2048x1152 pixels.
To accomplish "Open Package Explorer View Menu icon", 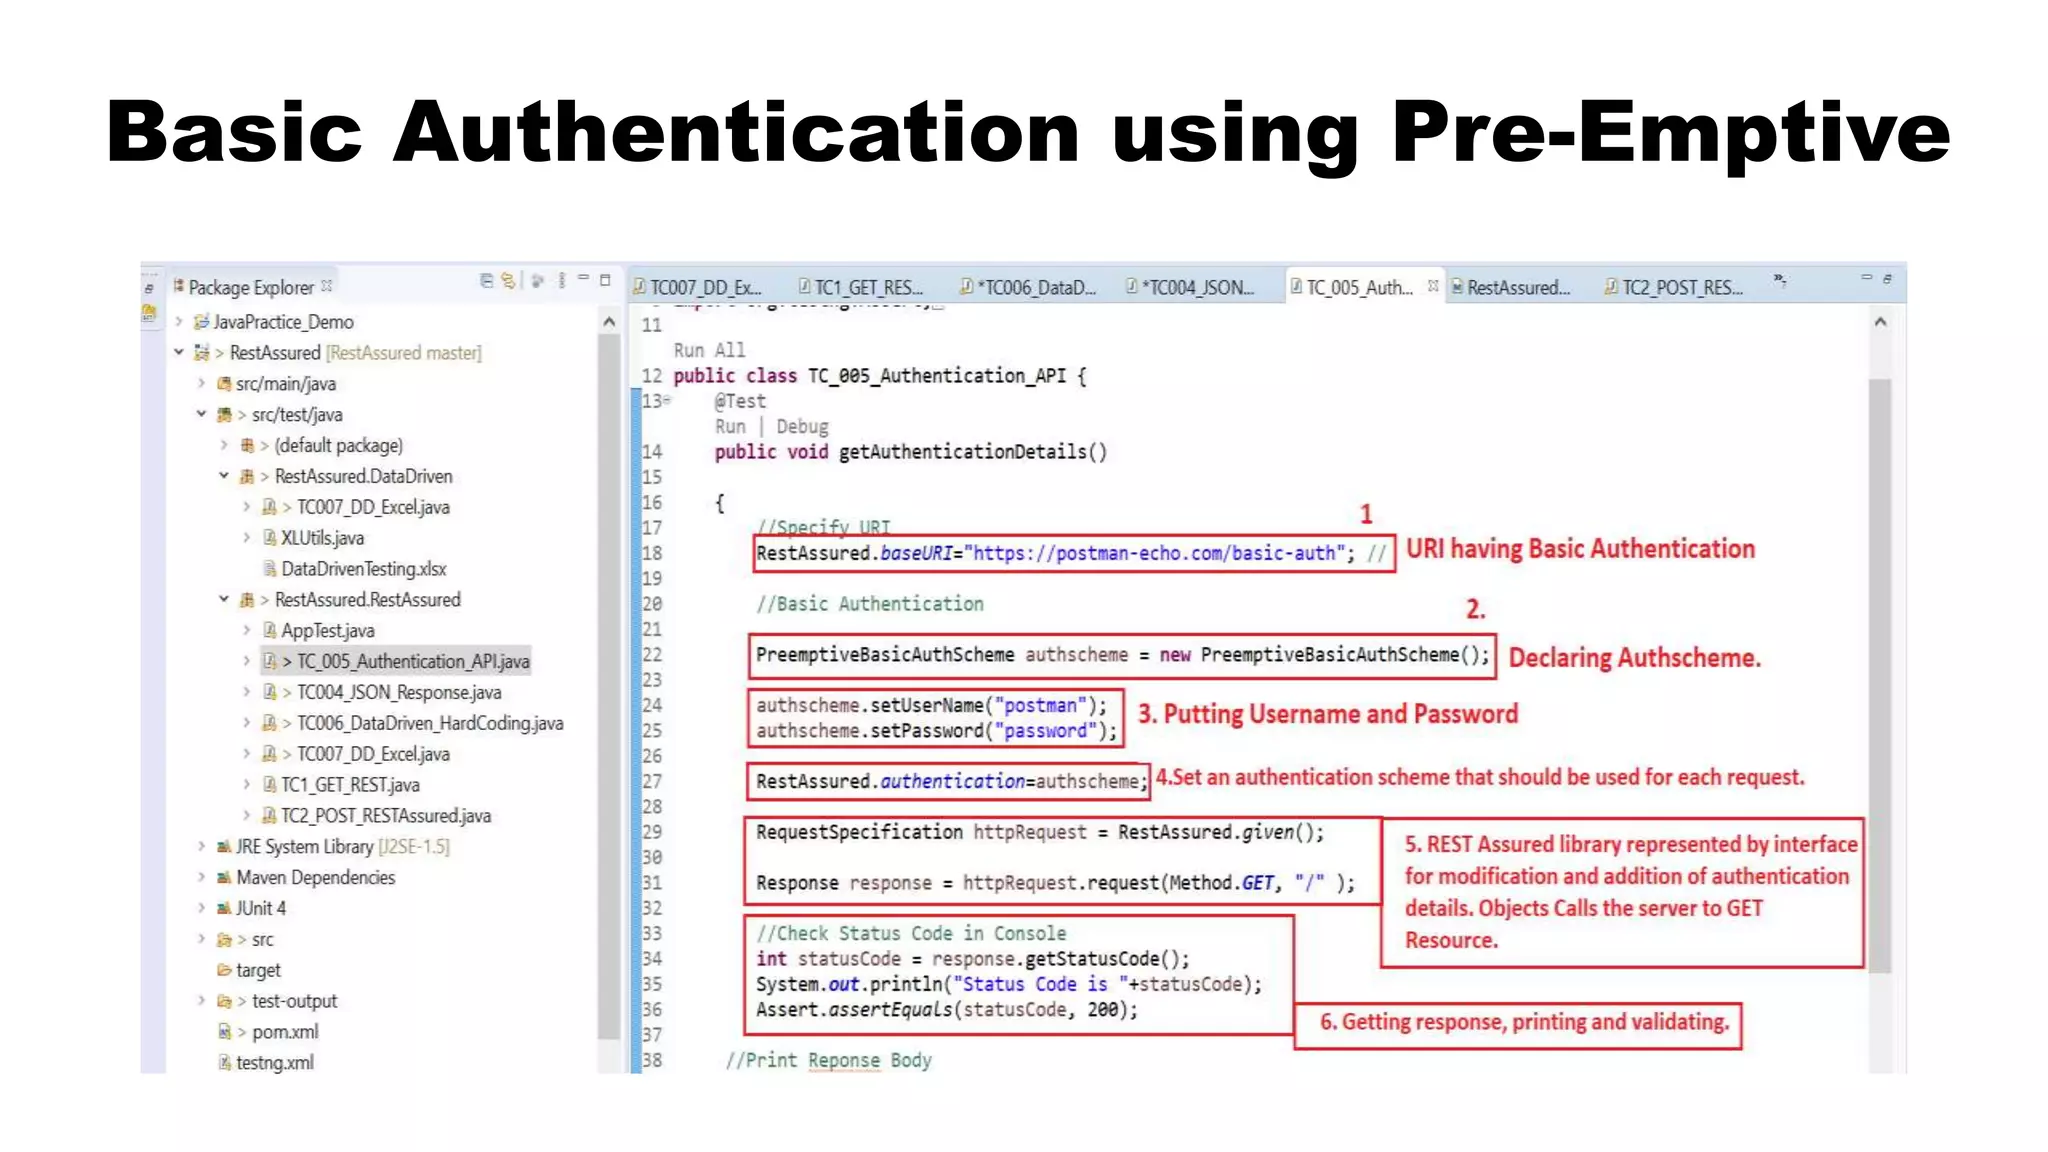I will coord(561,281).
